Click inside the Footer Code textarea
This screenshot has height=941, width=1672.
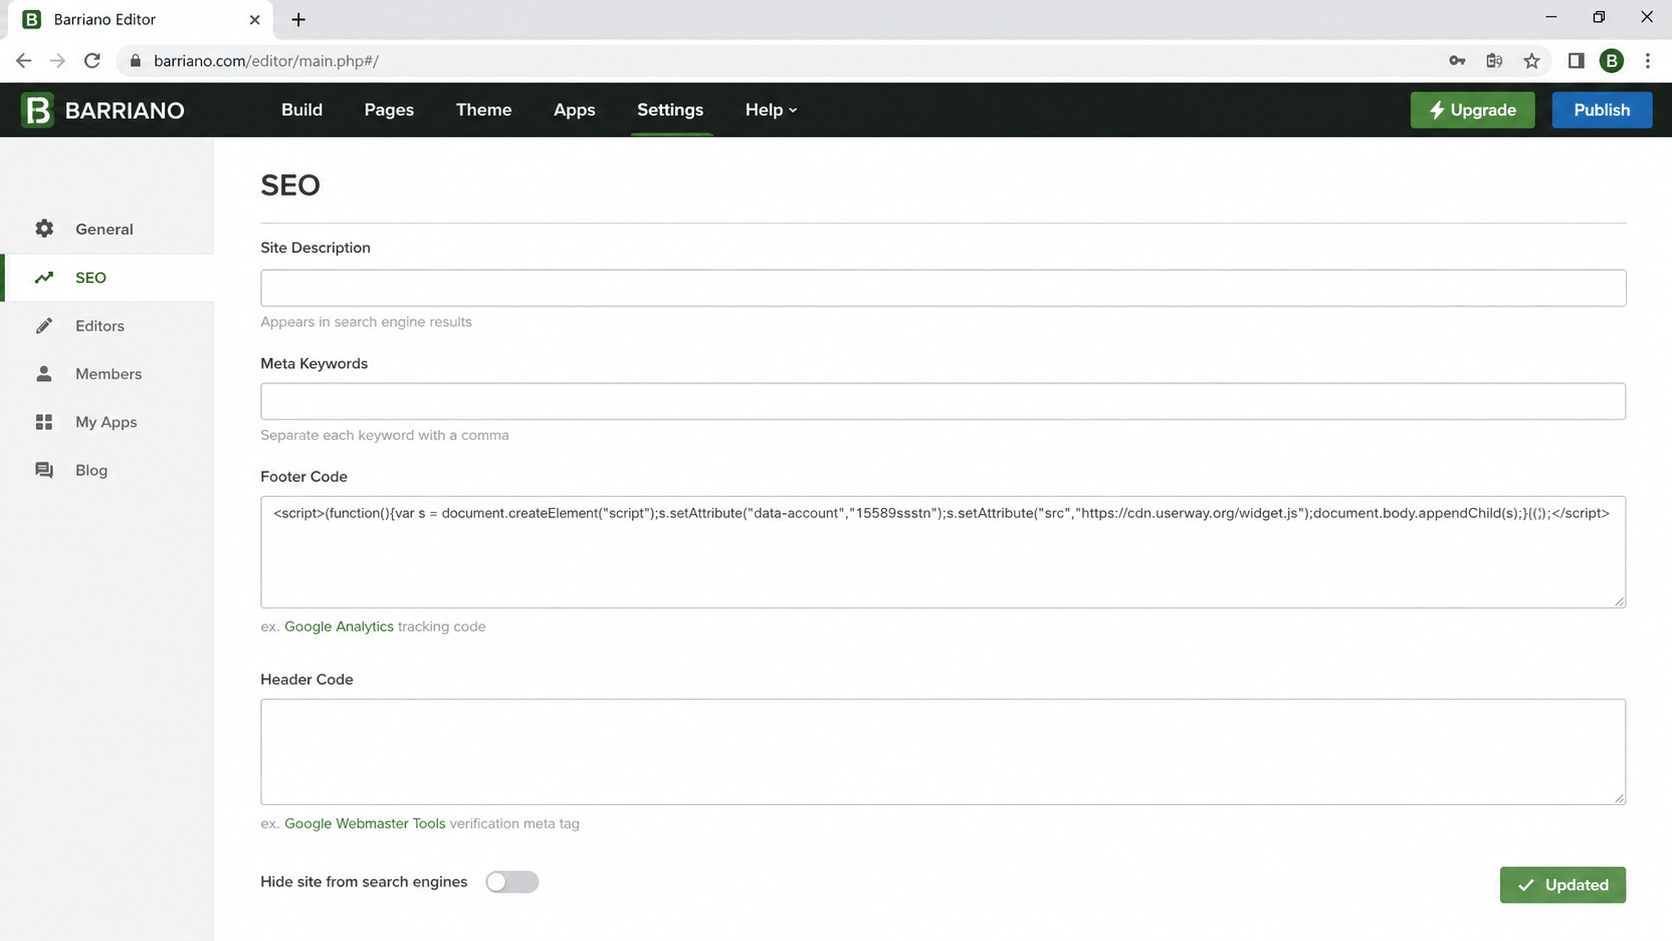943,552
